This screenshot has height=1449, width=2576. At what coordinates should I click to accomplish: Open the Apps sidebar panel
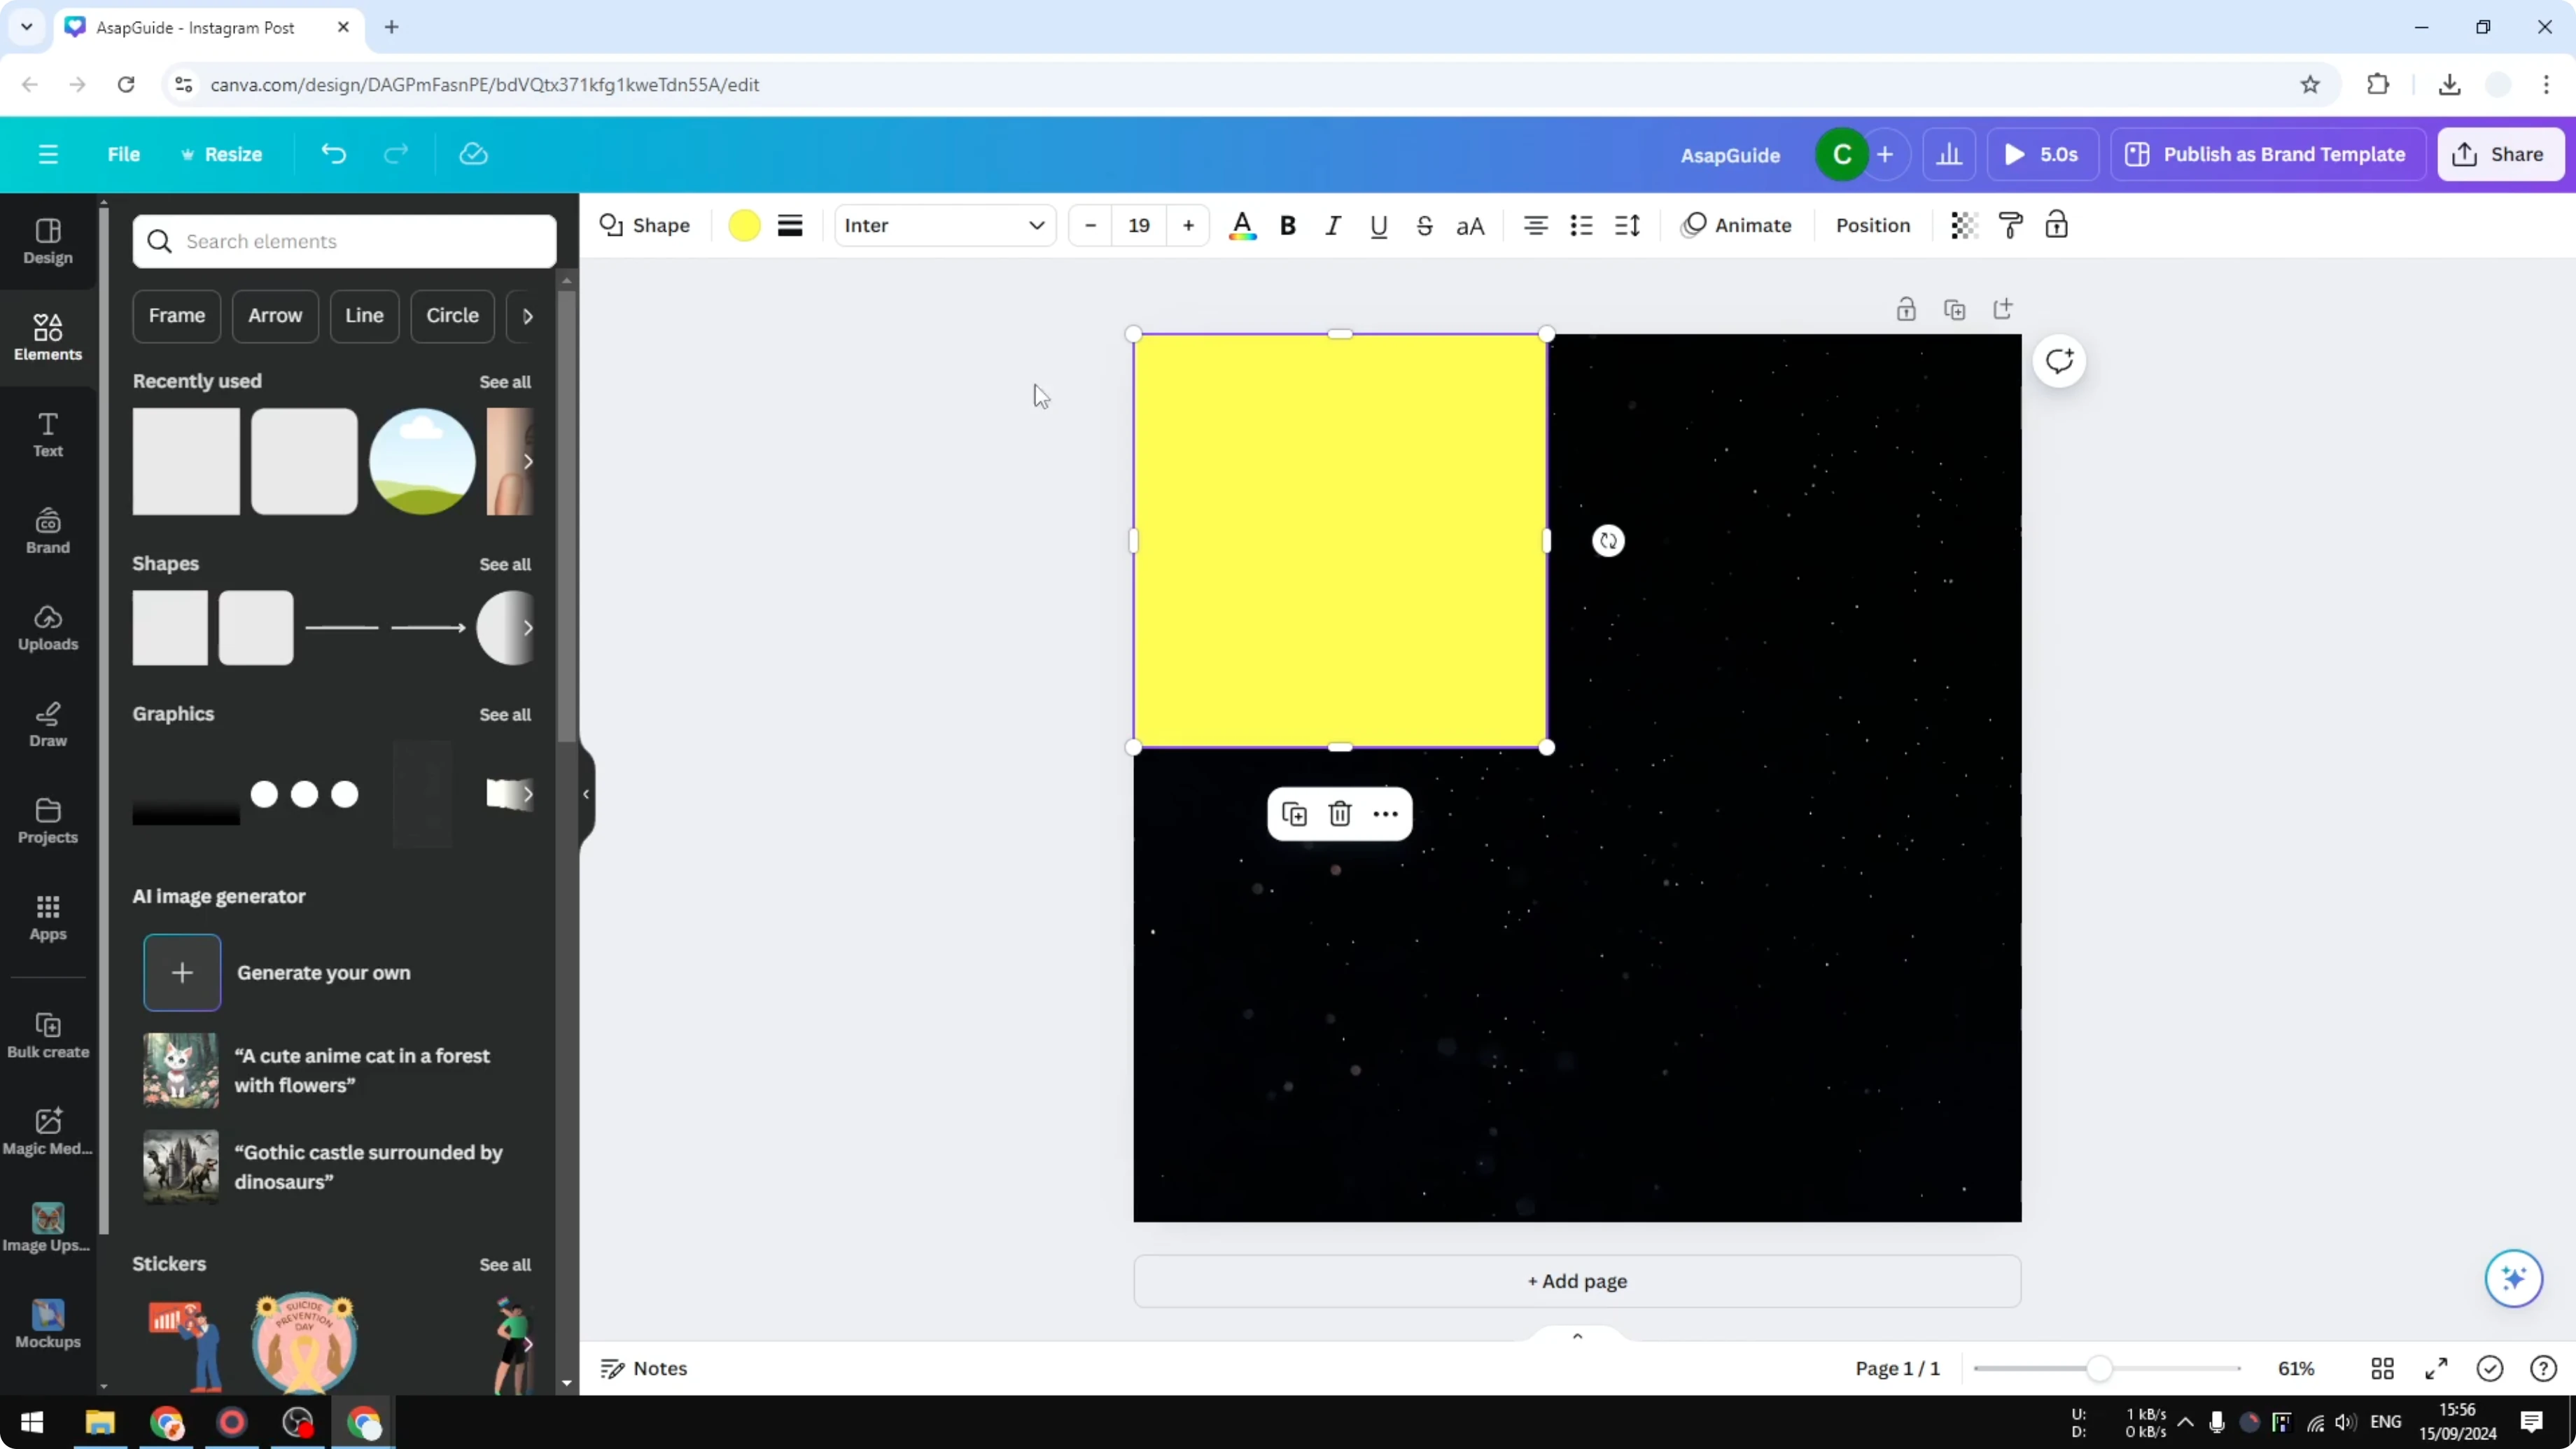point(48,918)
